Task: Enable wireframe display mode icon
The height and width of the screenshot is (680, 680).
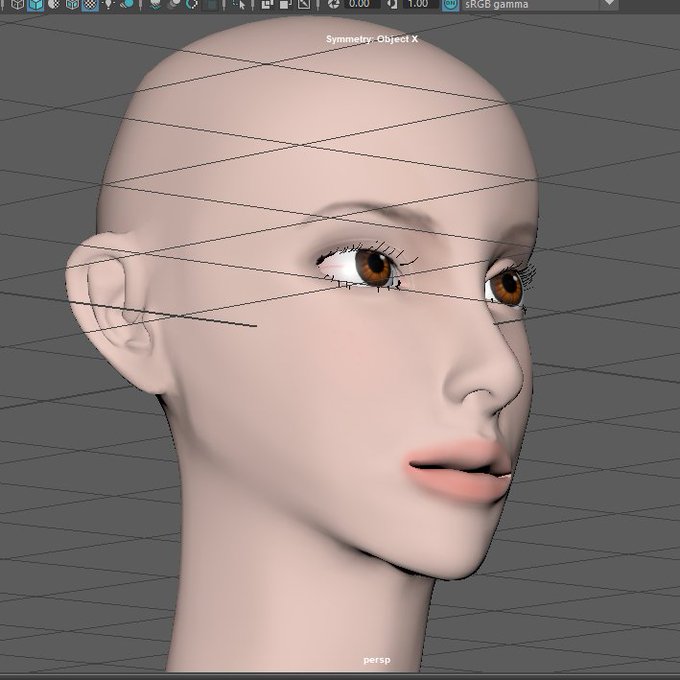Action: click(x=17, y=4)
